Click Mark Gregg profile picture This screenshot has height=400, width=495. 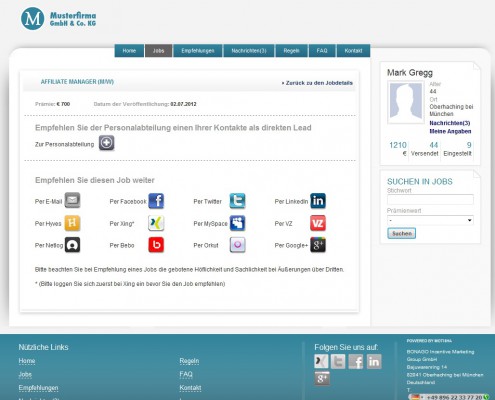click(x=406, y=102)
